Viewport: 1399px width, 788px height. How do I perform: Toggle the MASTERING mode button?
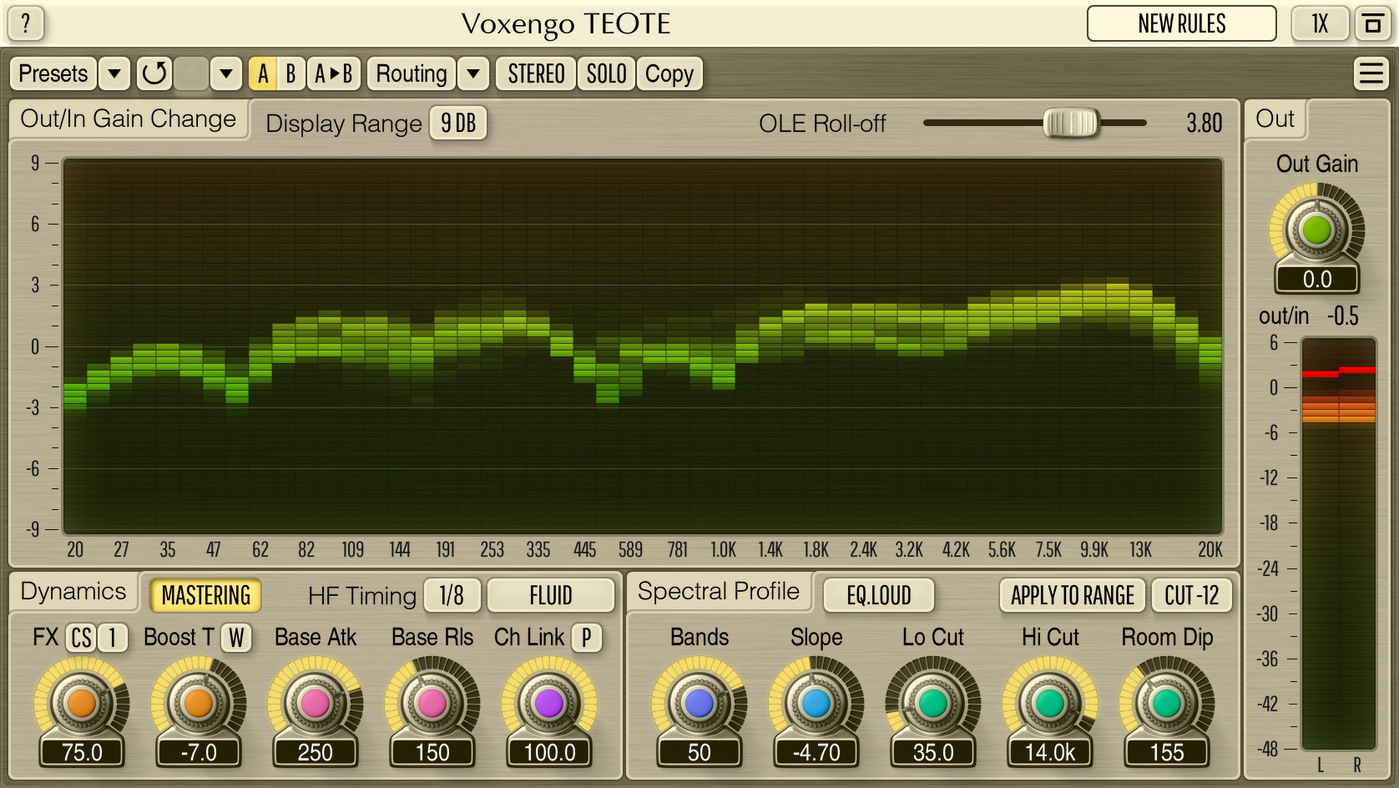click(205, 596)
